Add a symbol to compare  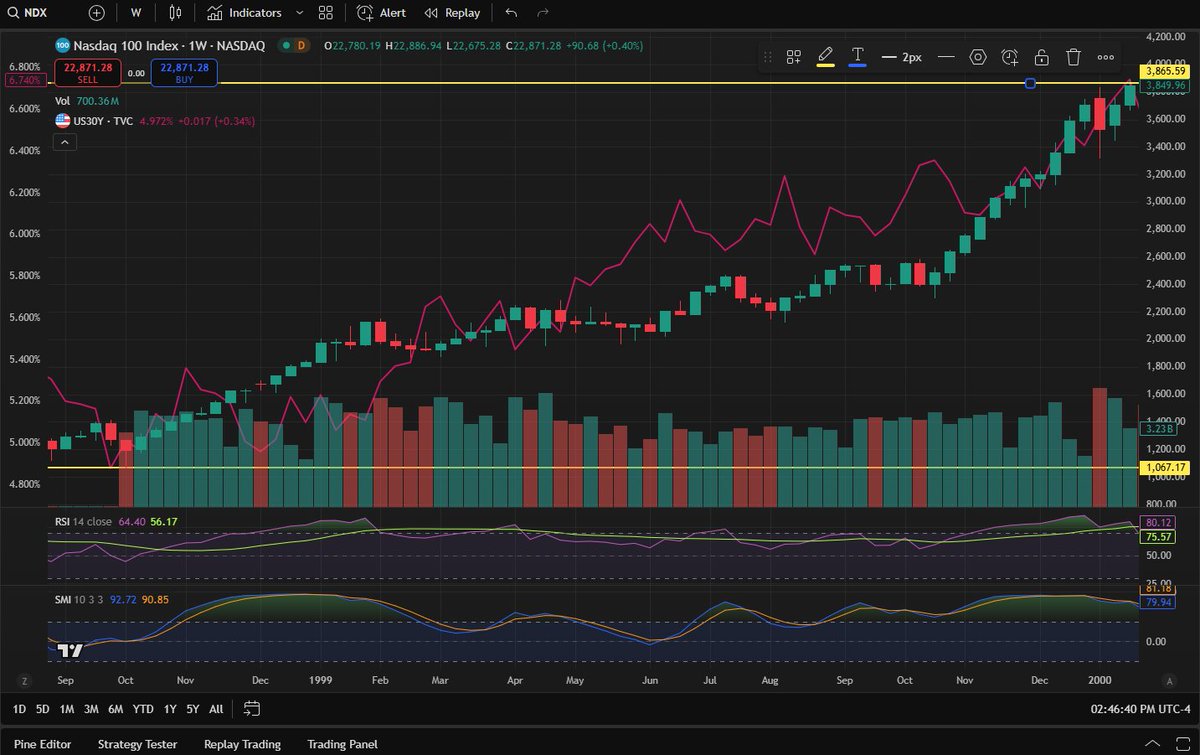(96, 13)
